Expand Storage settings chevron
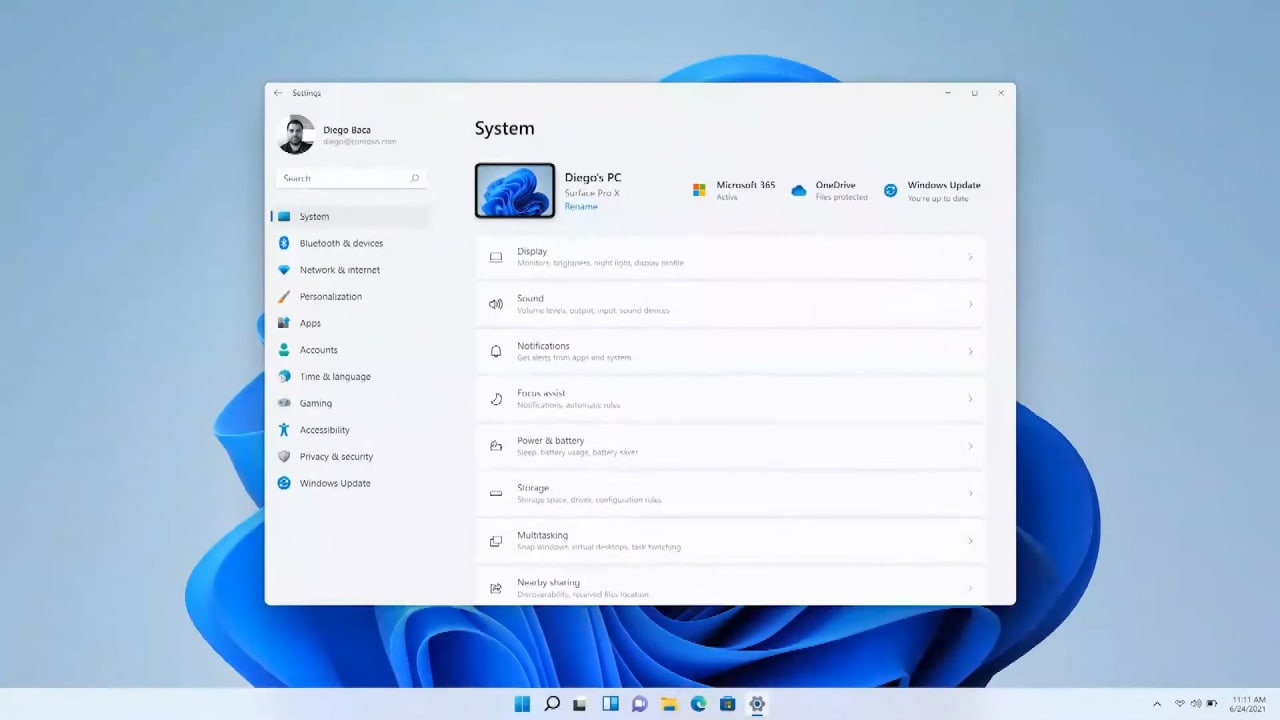Screen dimensions: 1280x720 [970, 493]
